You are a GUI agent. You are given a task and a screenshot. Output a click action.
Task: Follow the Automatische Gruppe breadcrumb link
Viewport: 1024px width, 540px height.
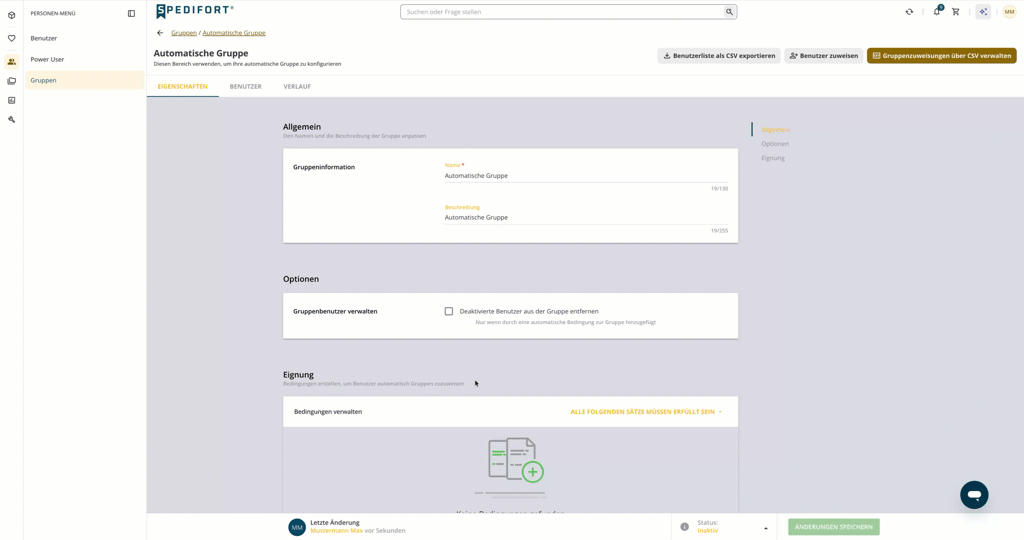coord(234,33)
